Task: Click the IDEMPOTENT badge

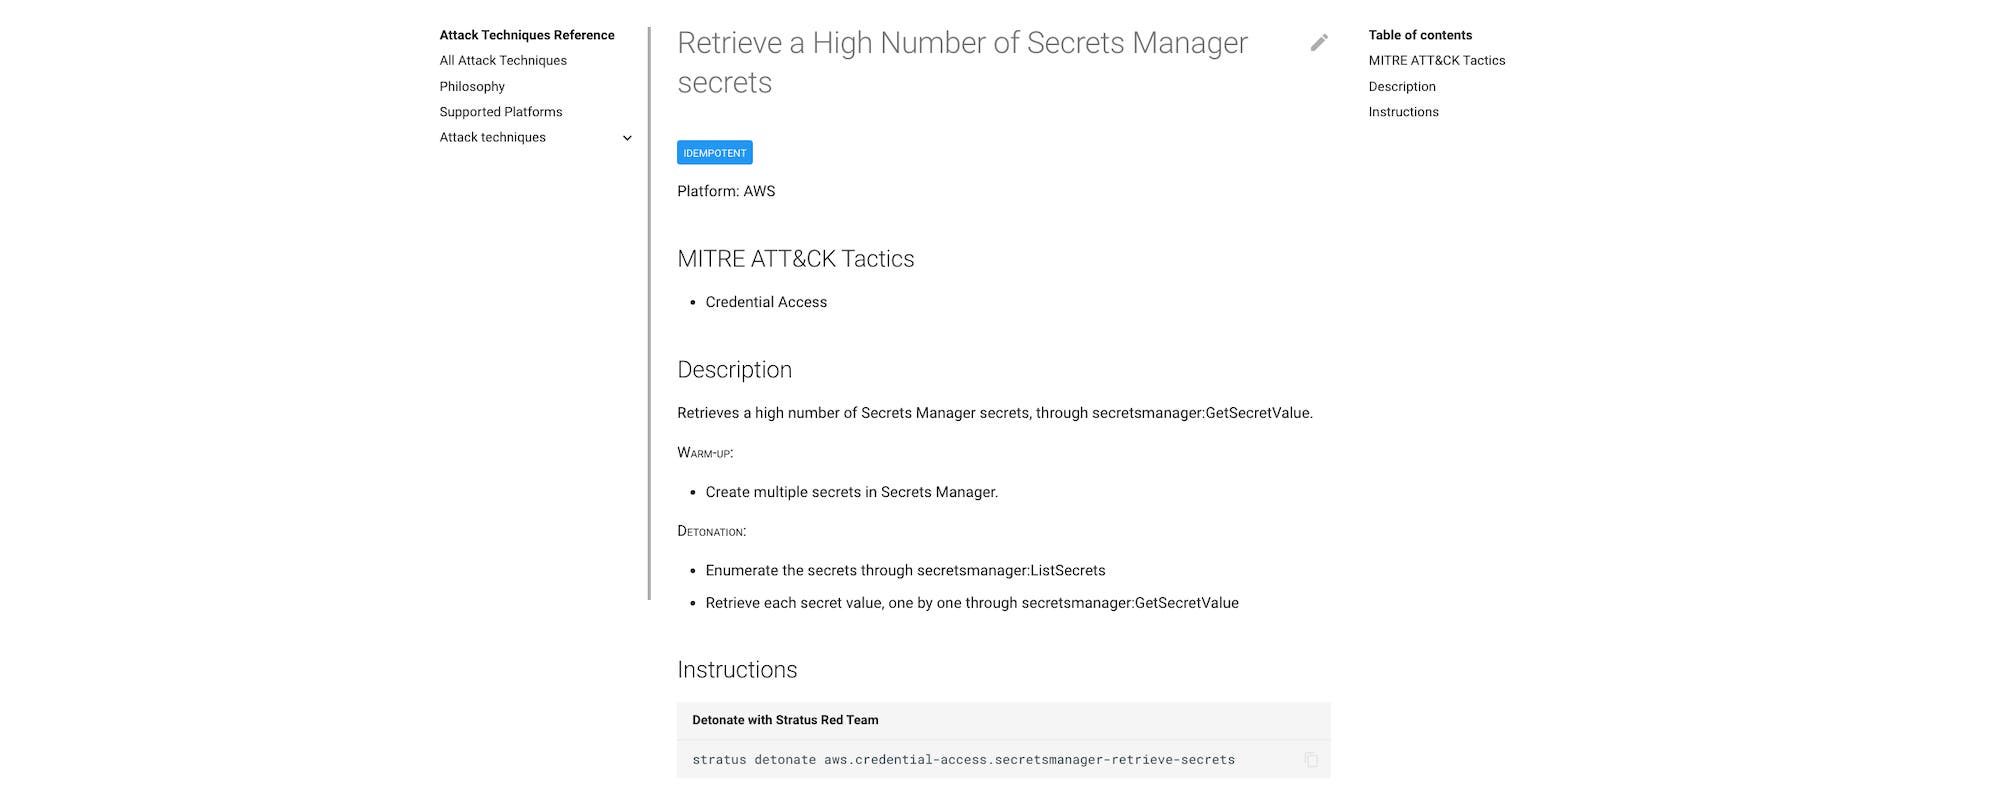Action: click(715, 152)
